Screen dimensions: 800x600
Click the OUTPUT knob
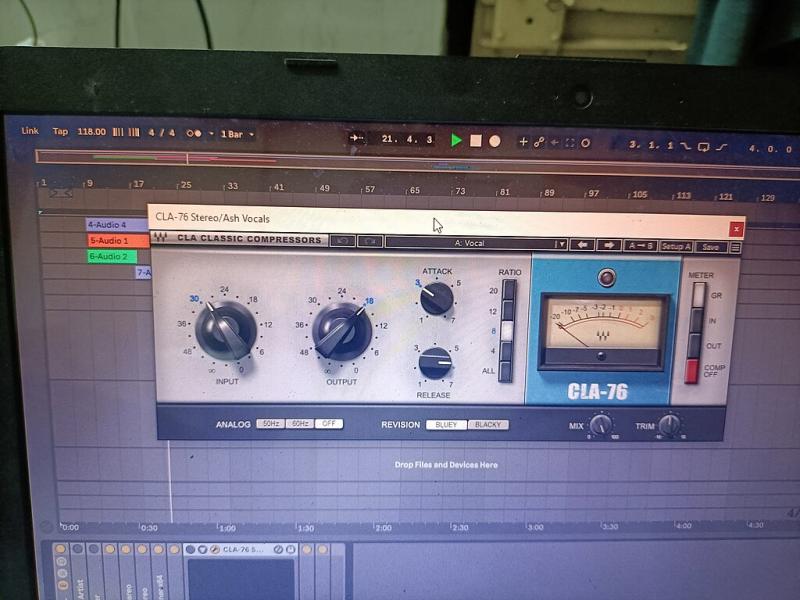click(342, 332)
